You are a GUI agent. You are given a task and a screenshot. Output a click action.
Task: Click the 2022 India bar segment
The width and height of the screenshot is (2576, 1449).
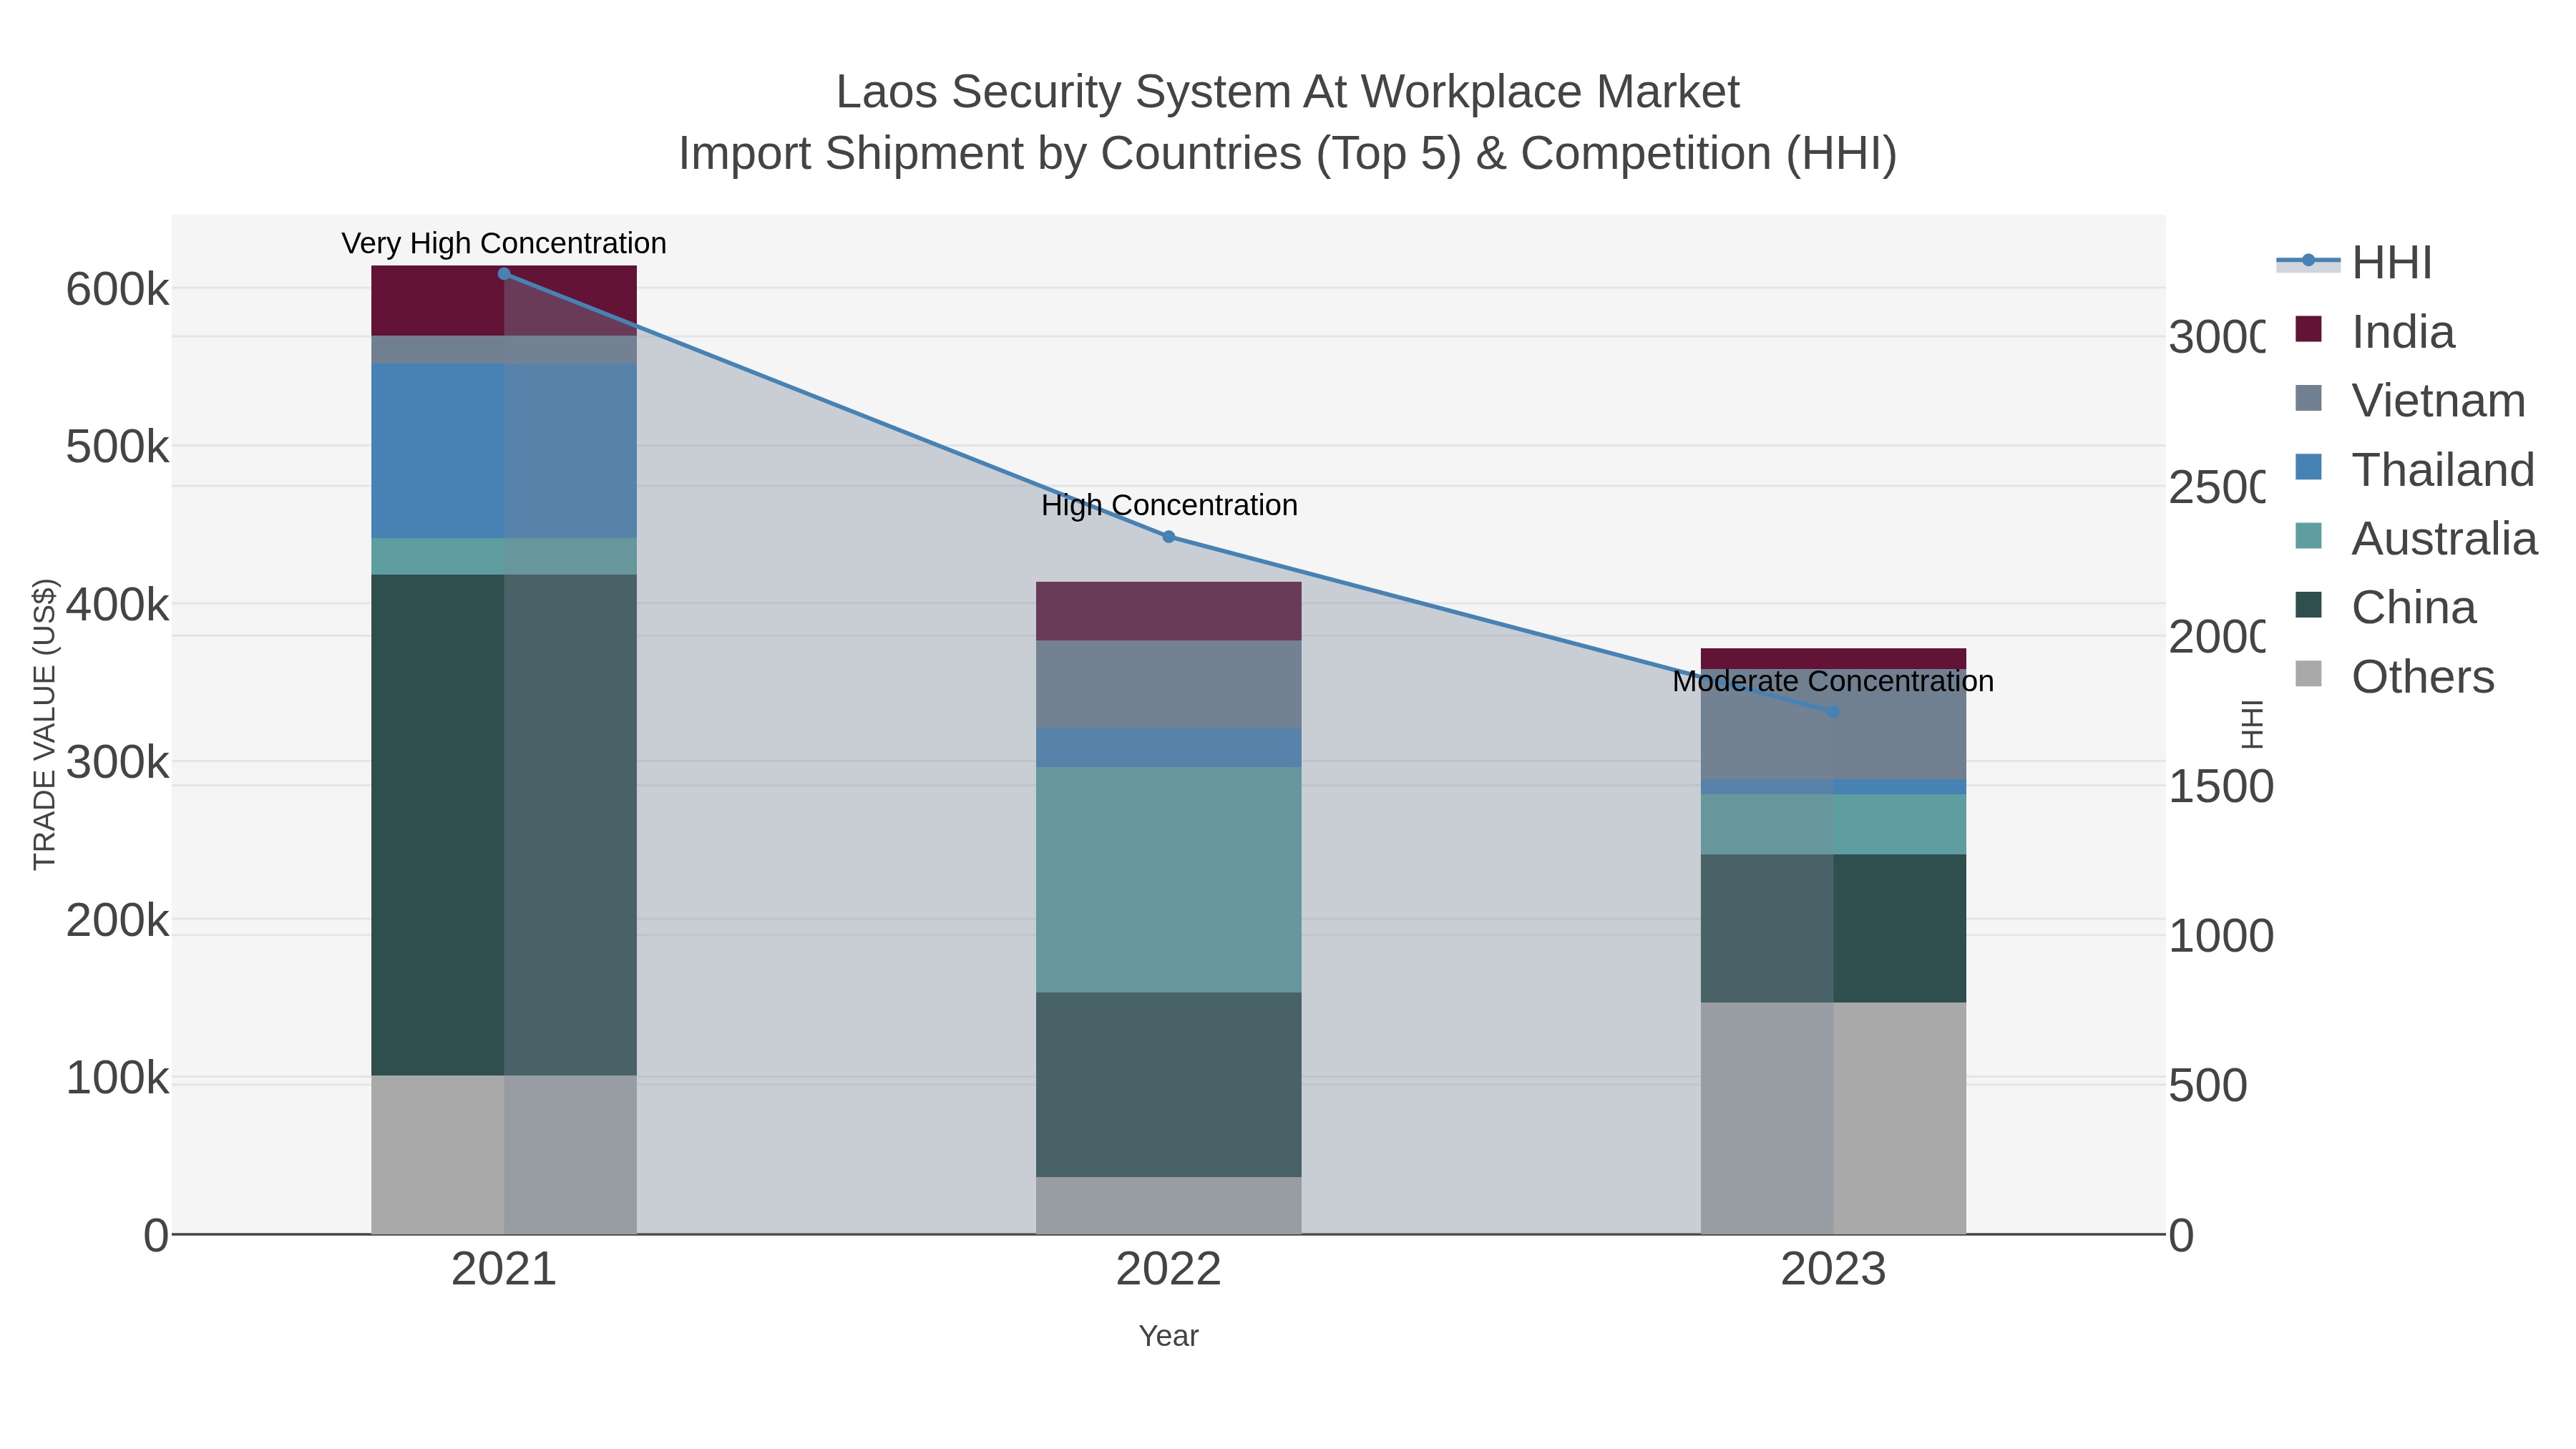1168,611
